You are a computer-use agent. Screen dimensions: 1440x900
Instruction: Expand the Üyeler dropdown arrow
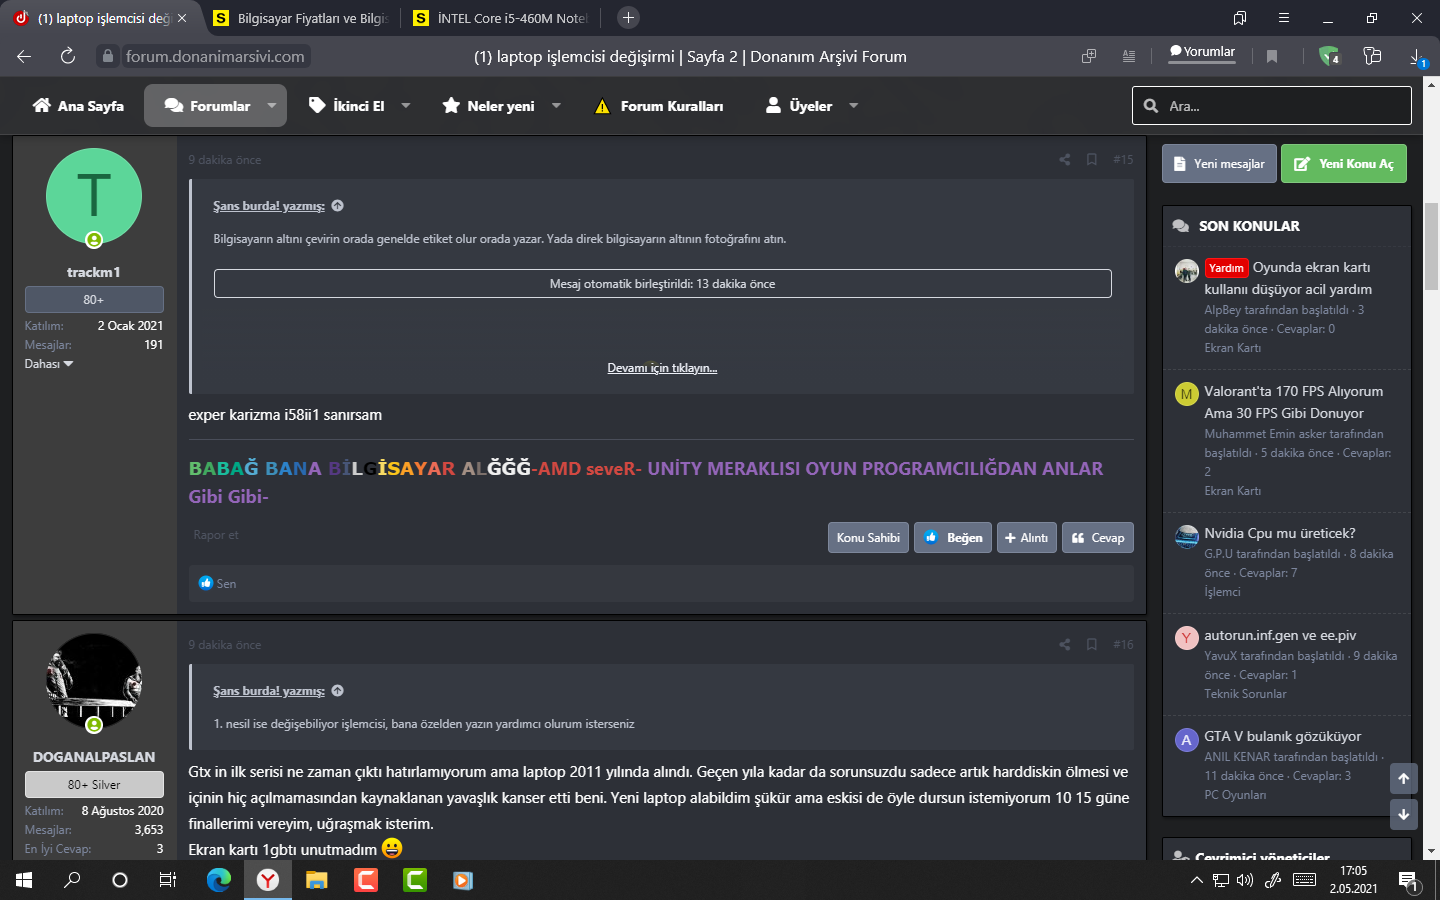pos(853,106)
